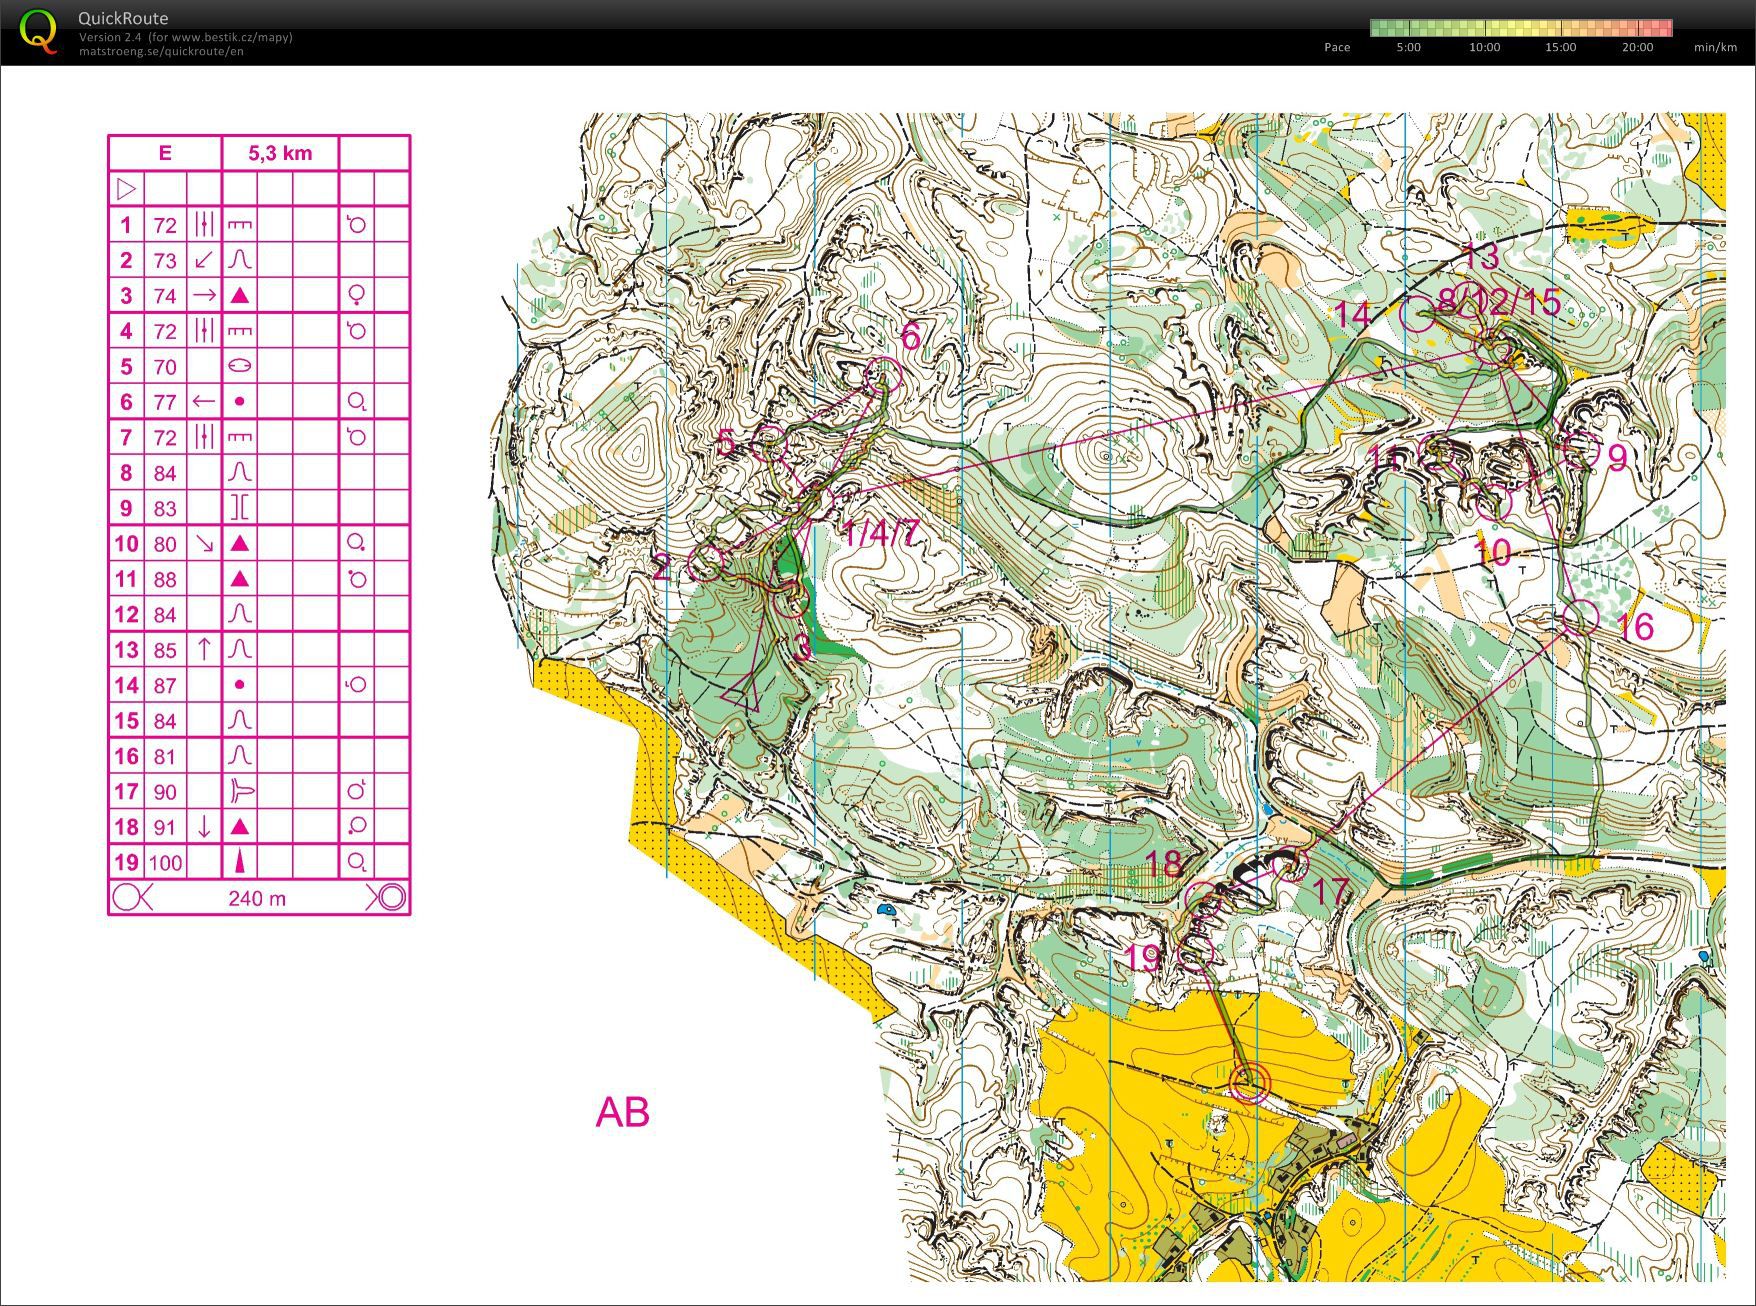Click control circle 16 on the map
Image resolution: width=1756 pixels, height=1306 pixels.
[1580, 618]
